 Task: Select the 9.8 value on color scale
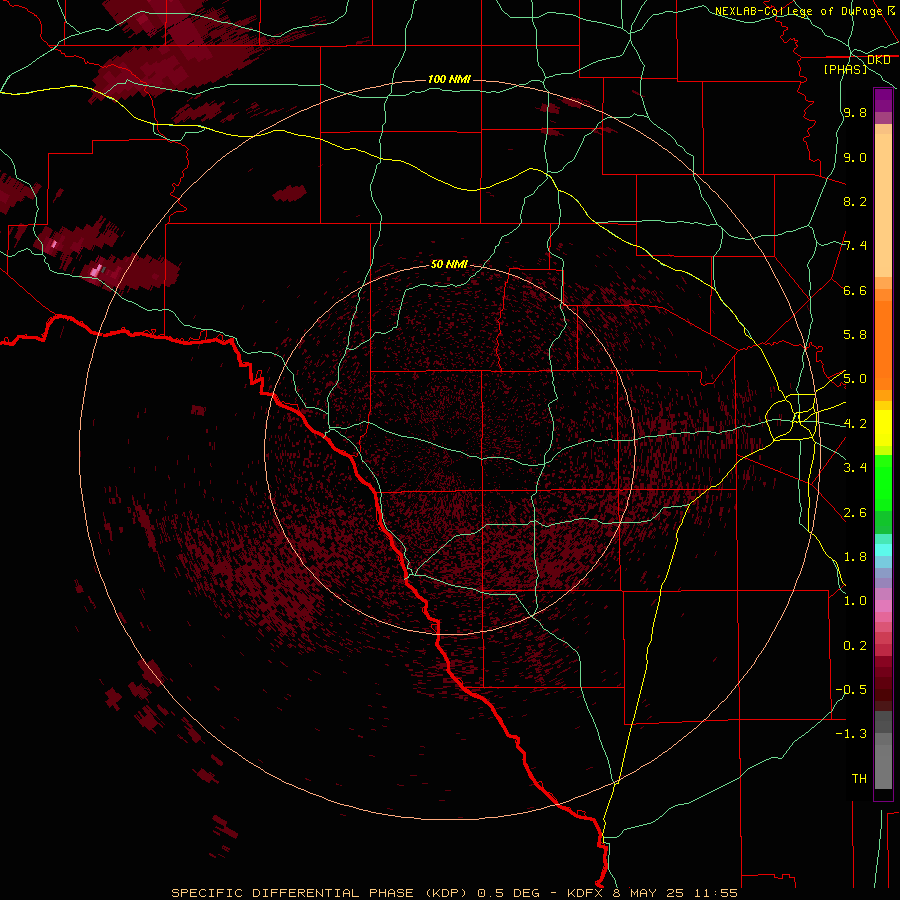point(855,112)
